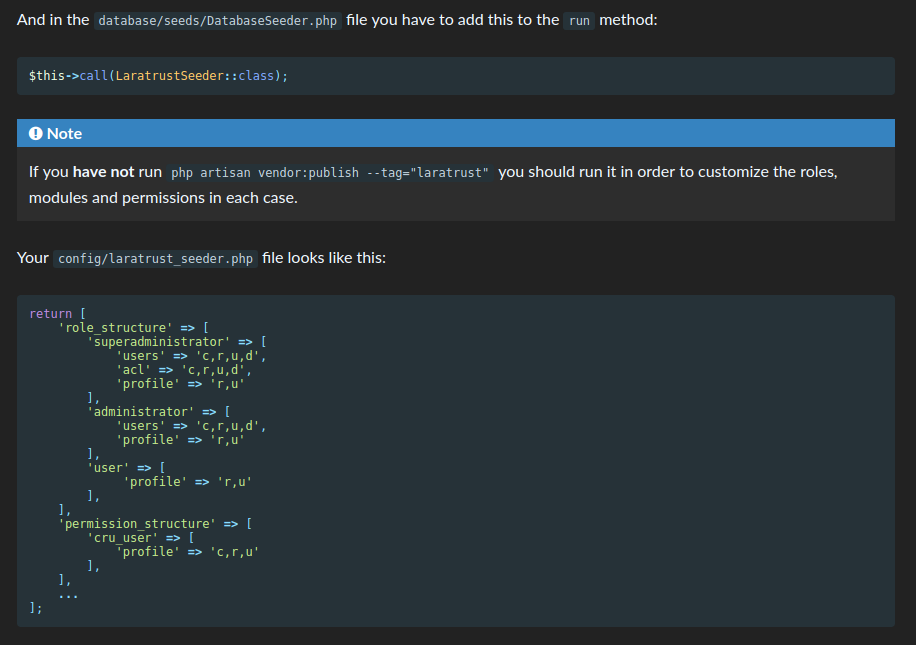The image size is (916, 645).
Task: Click the $this->call method line
Action: point(160,75)
